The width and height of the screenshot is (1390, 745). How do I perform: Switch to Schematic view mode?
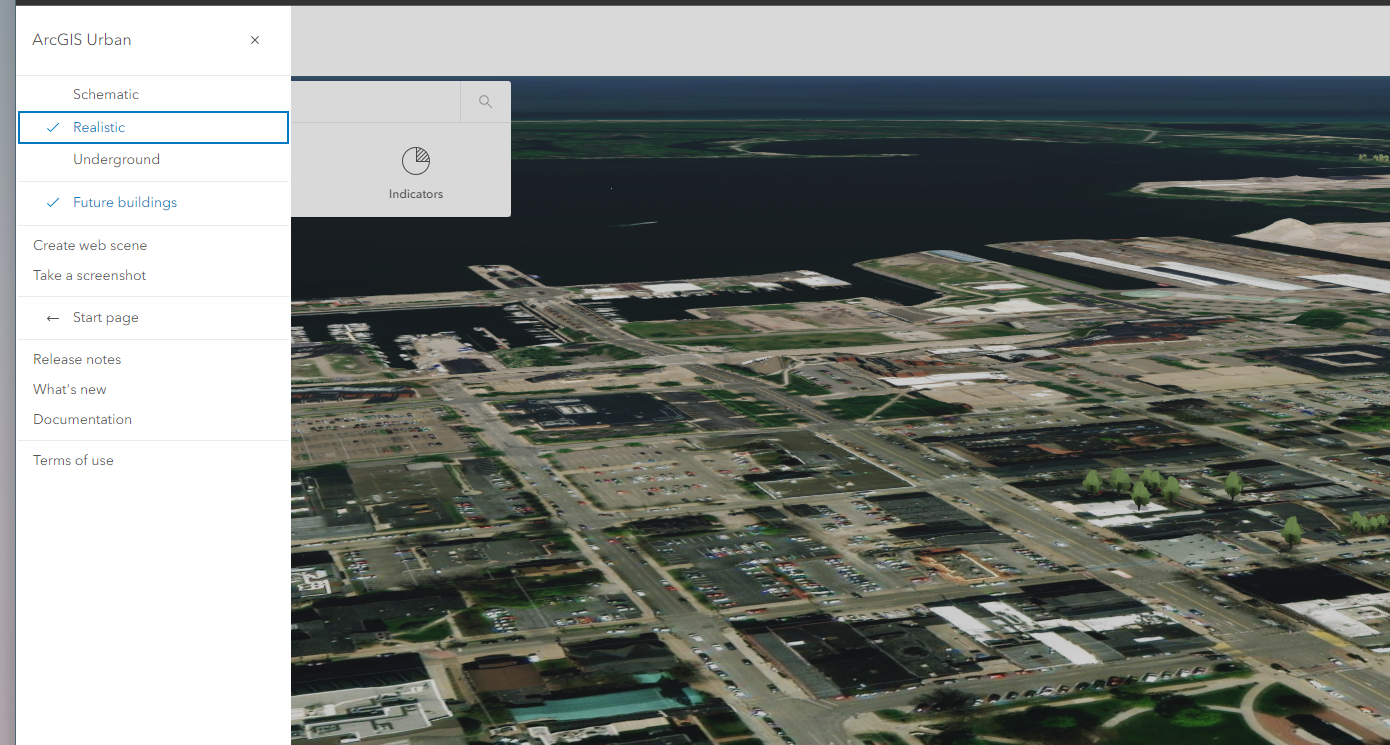tap(105, 93)
